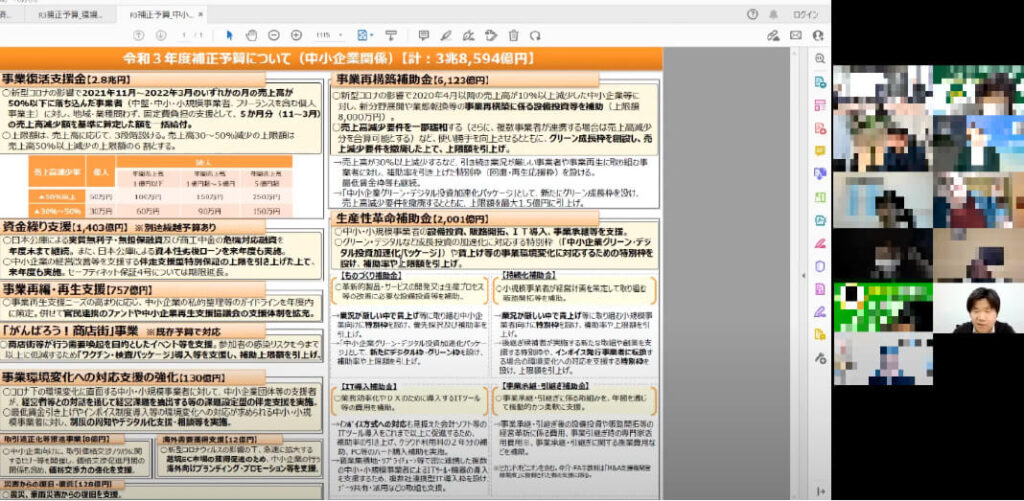Select the highlighter pen tool
This screenshot has width=1024, height=501.
click(446, 35)
